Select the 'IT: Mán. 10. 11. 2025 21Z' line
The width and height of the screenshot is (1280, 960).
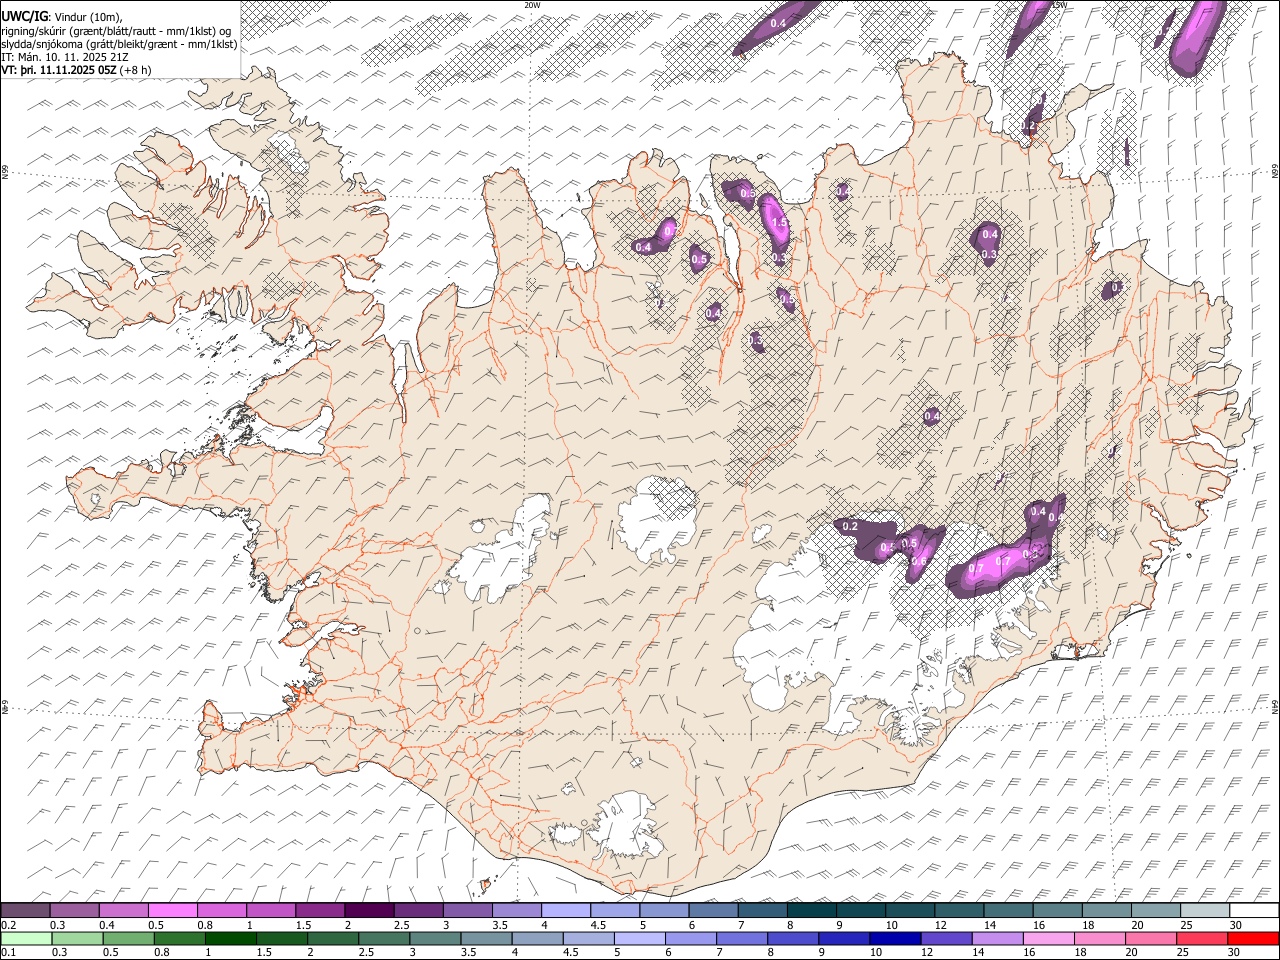65,57
